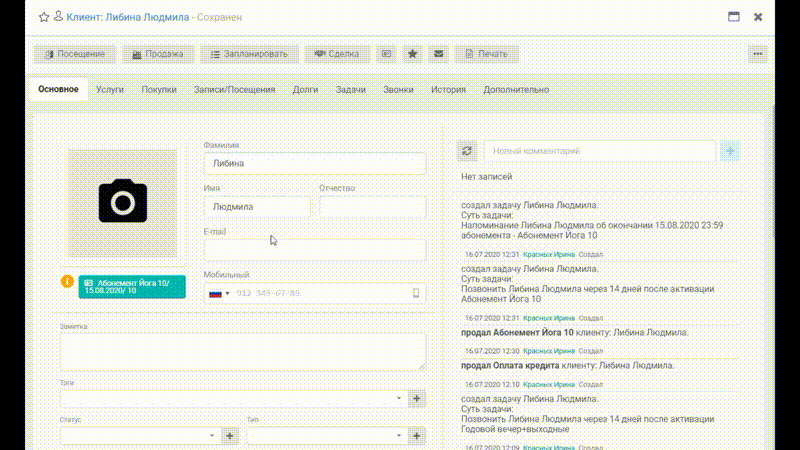The image size is (800, 450).
Task: Click the Абонемент Йога 10 green badge
Action: tap(132, 287)
